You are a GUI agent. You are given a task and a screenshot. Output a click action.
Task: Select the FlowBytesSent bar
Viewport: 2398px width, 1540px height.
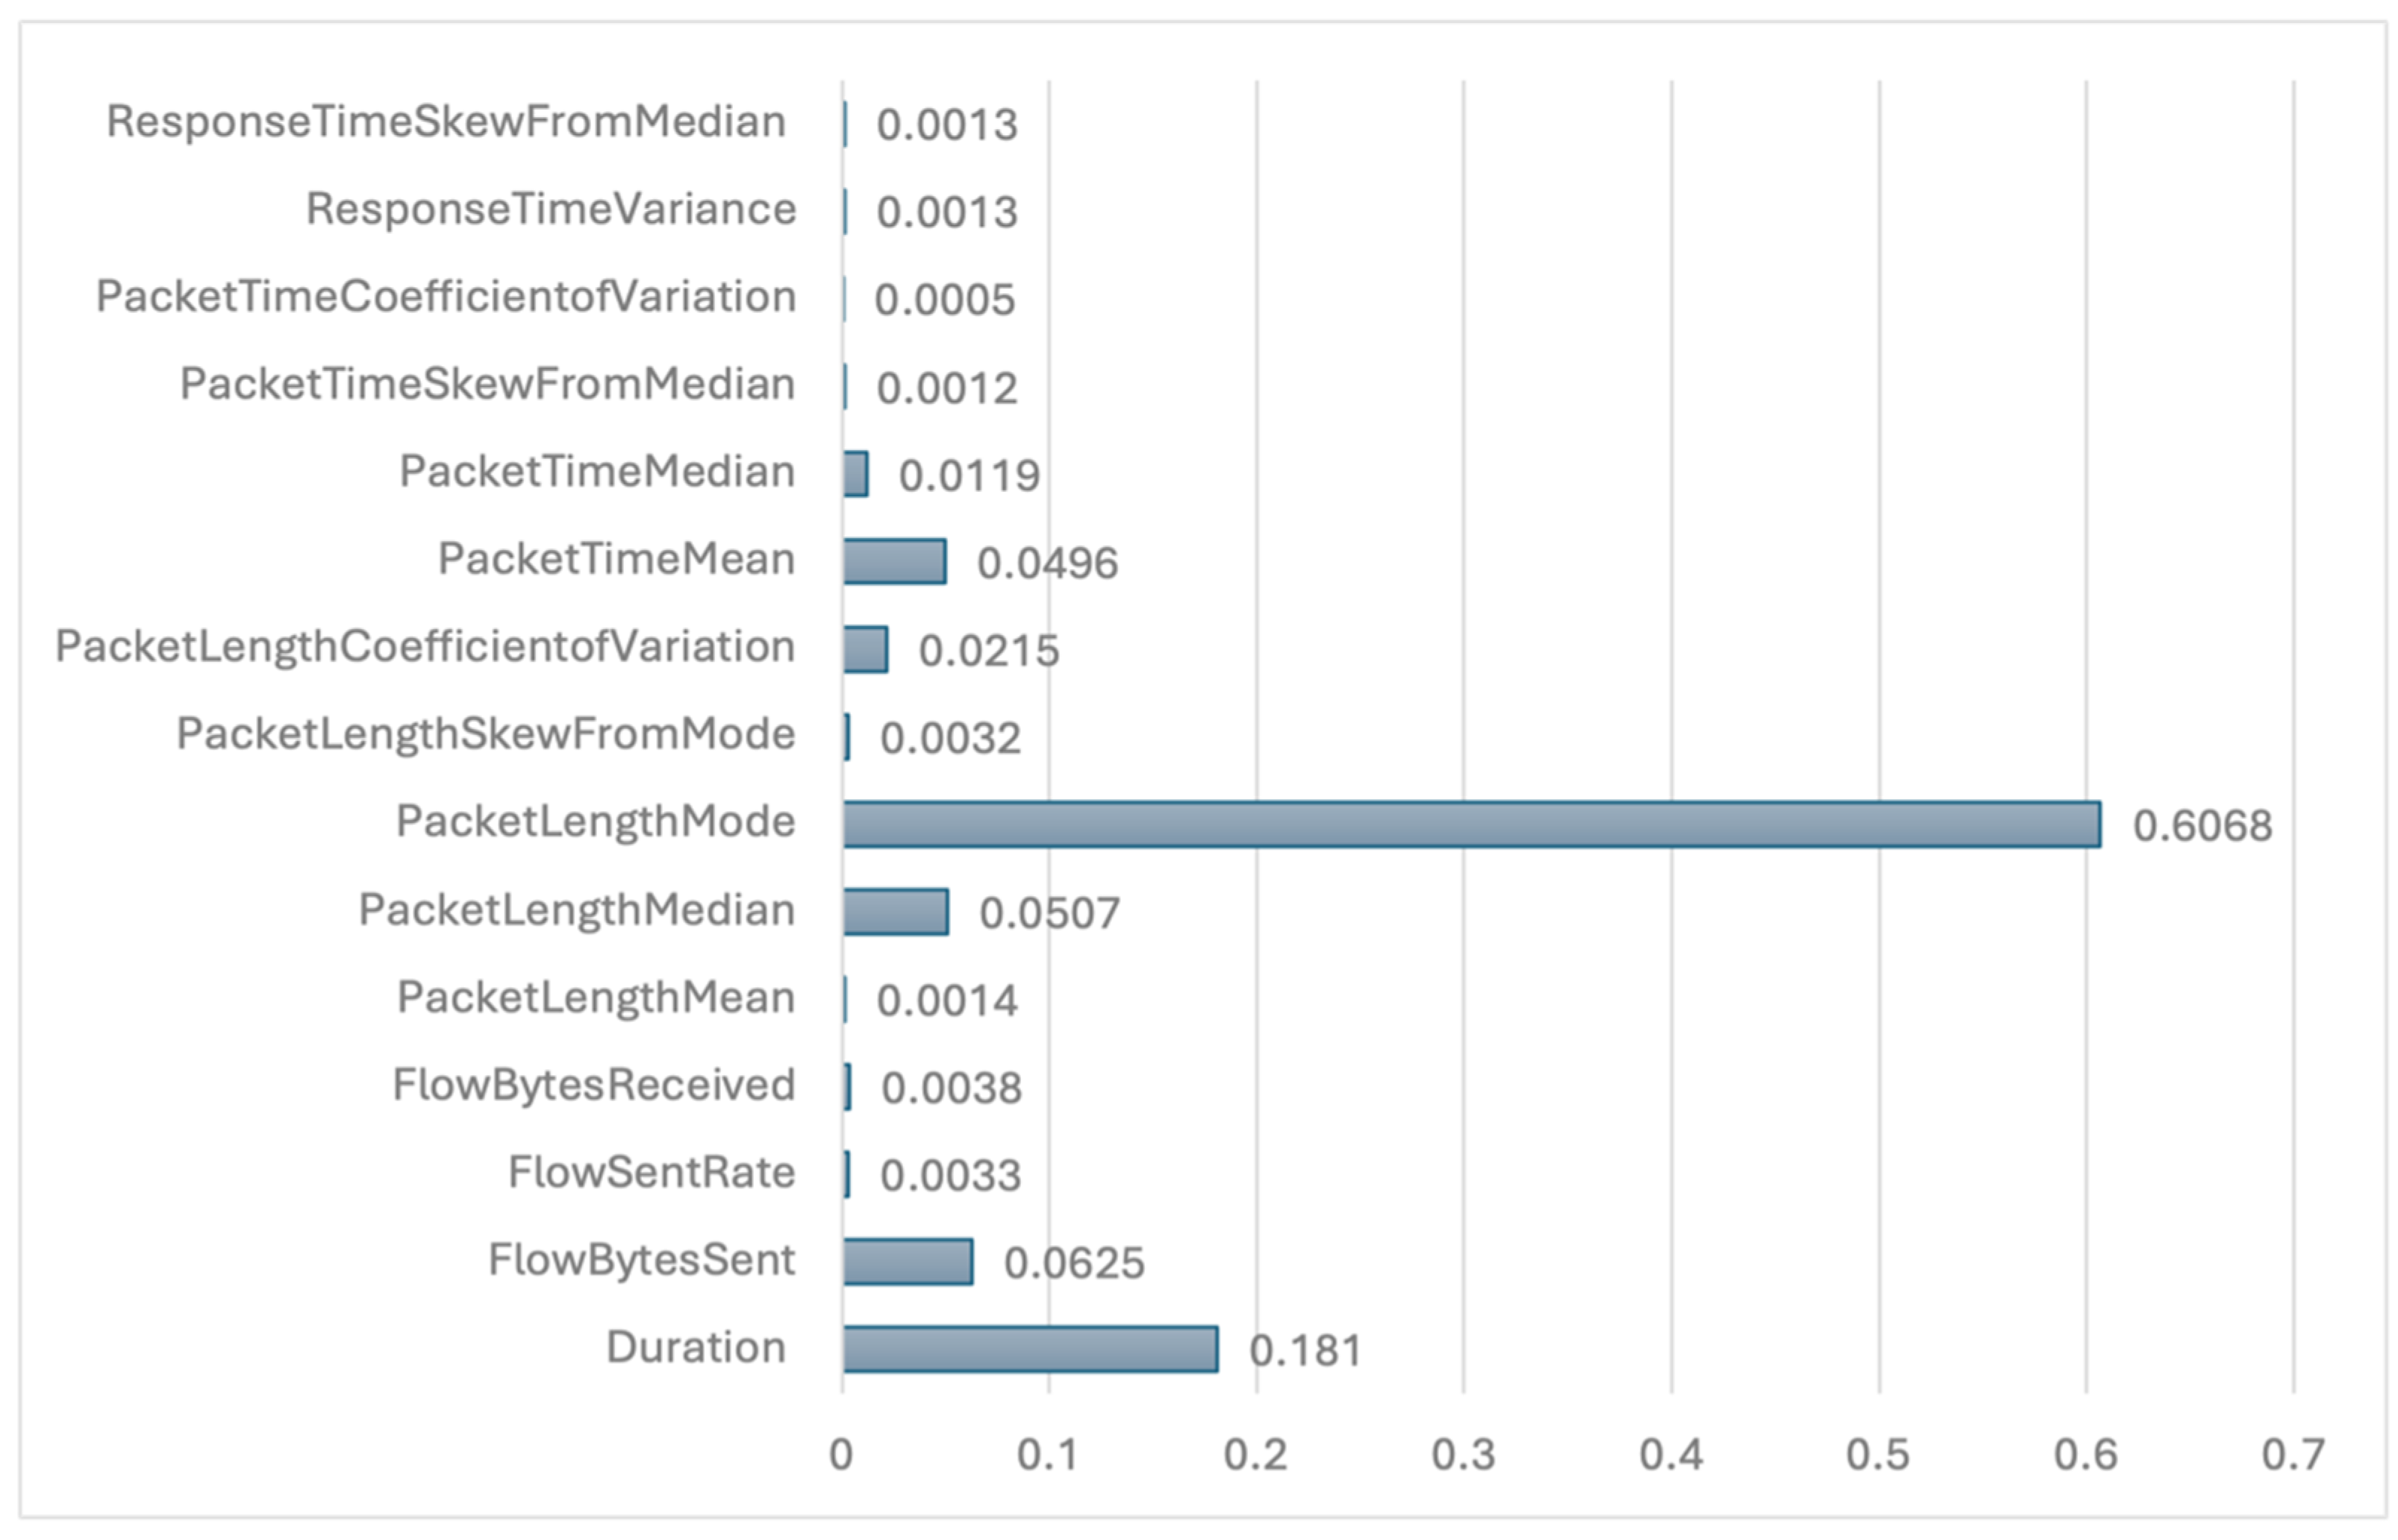[x=907, y=1261]
